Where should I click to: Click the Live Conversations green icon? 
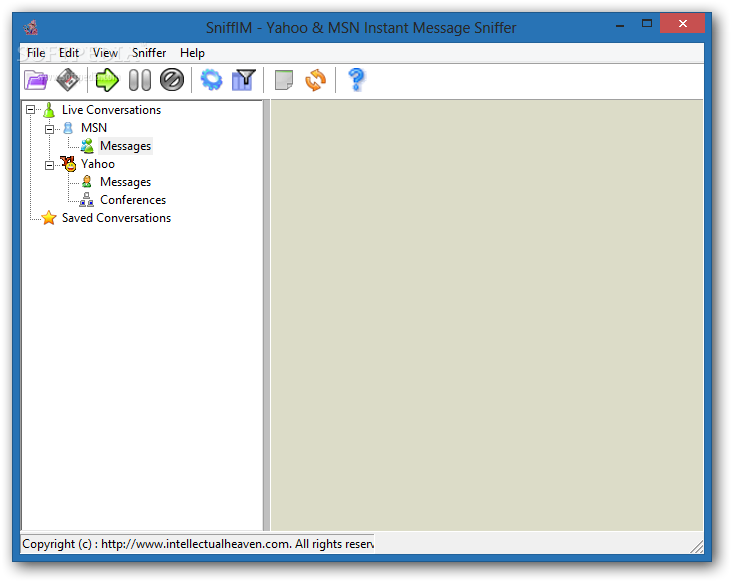click(49, 110)
